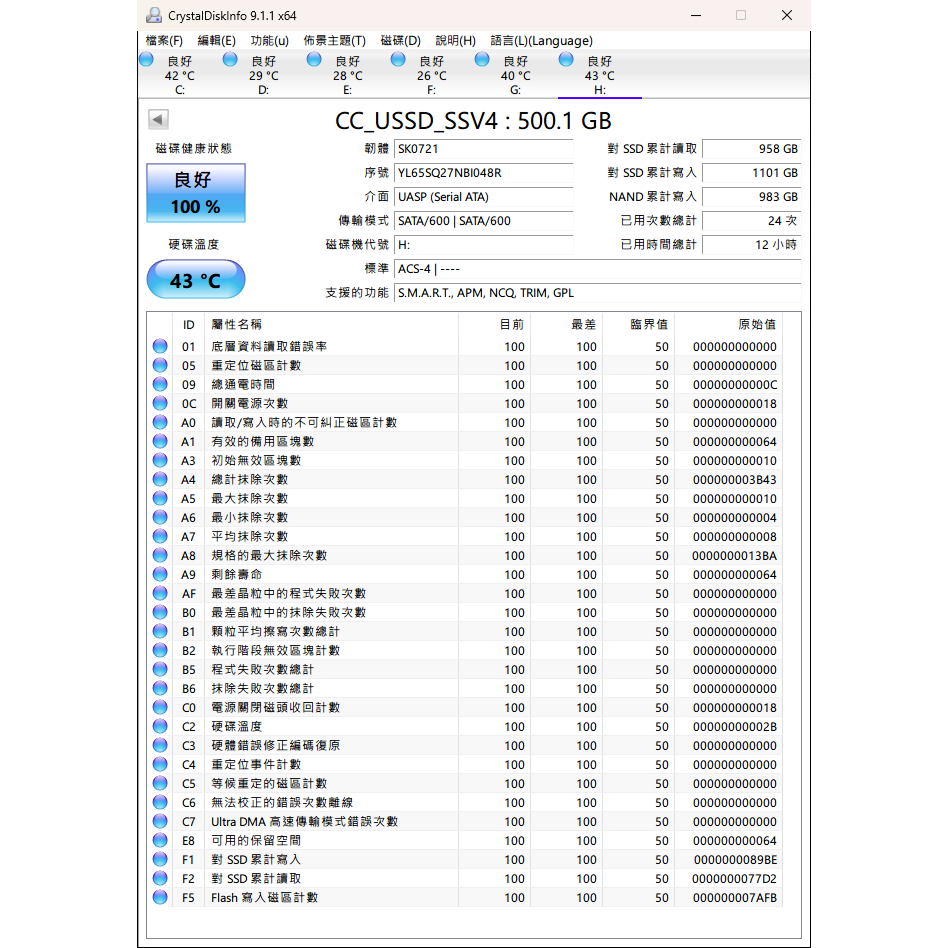The width and height of the screenshot is (948, 948).
Task: Click the blue status dot for attribute 09
Action: pyautogui.click(x=159, y=384)
